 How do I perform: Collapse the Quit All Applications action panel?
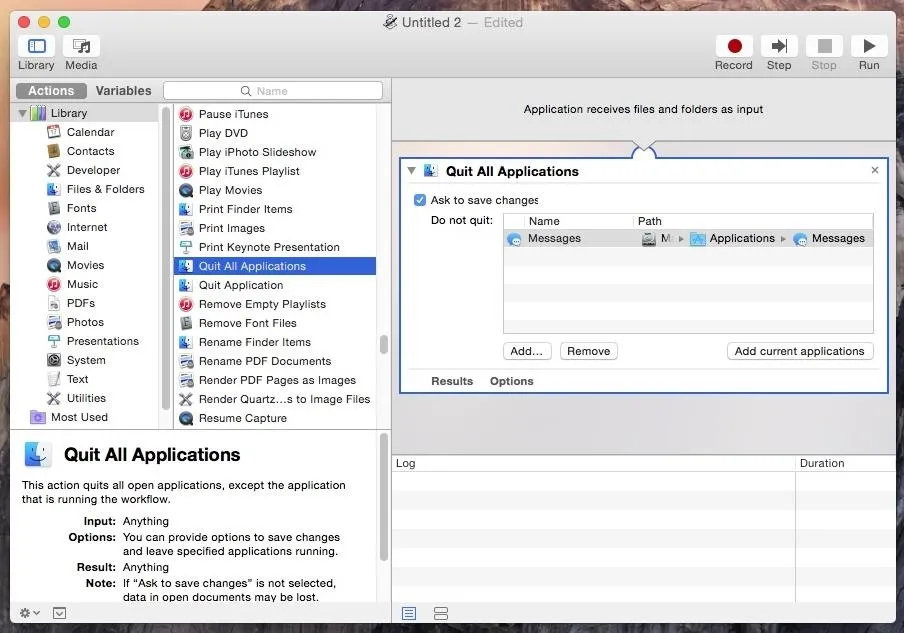pyautogui.click(x=412, y=171)
